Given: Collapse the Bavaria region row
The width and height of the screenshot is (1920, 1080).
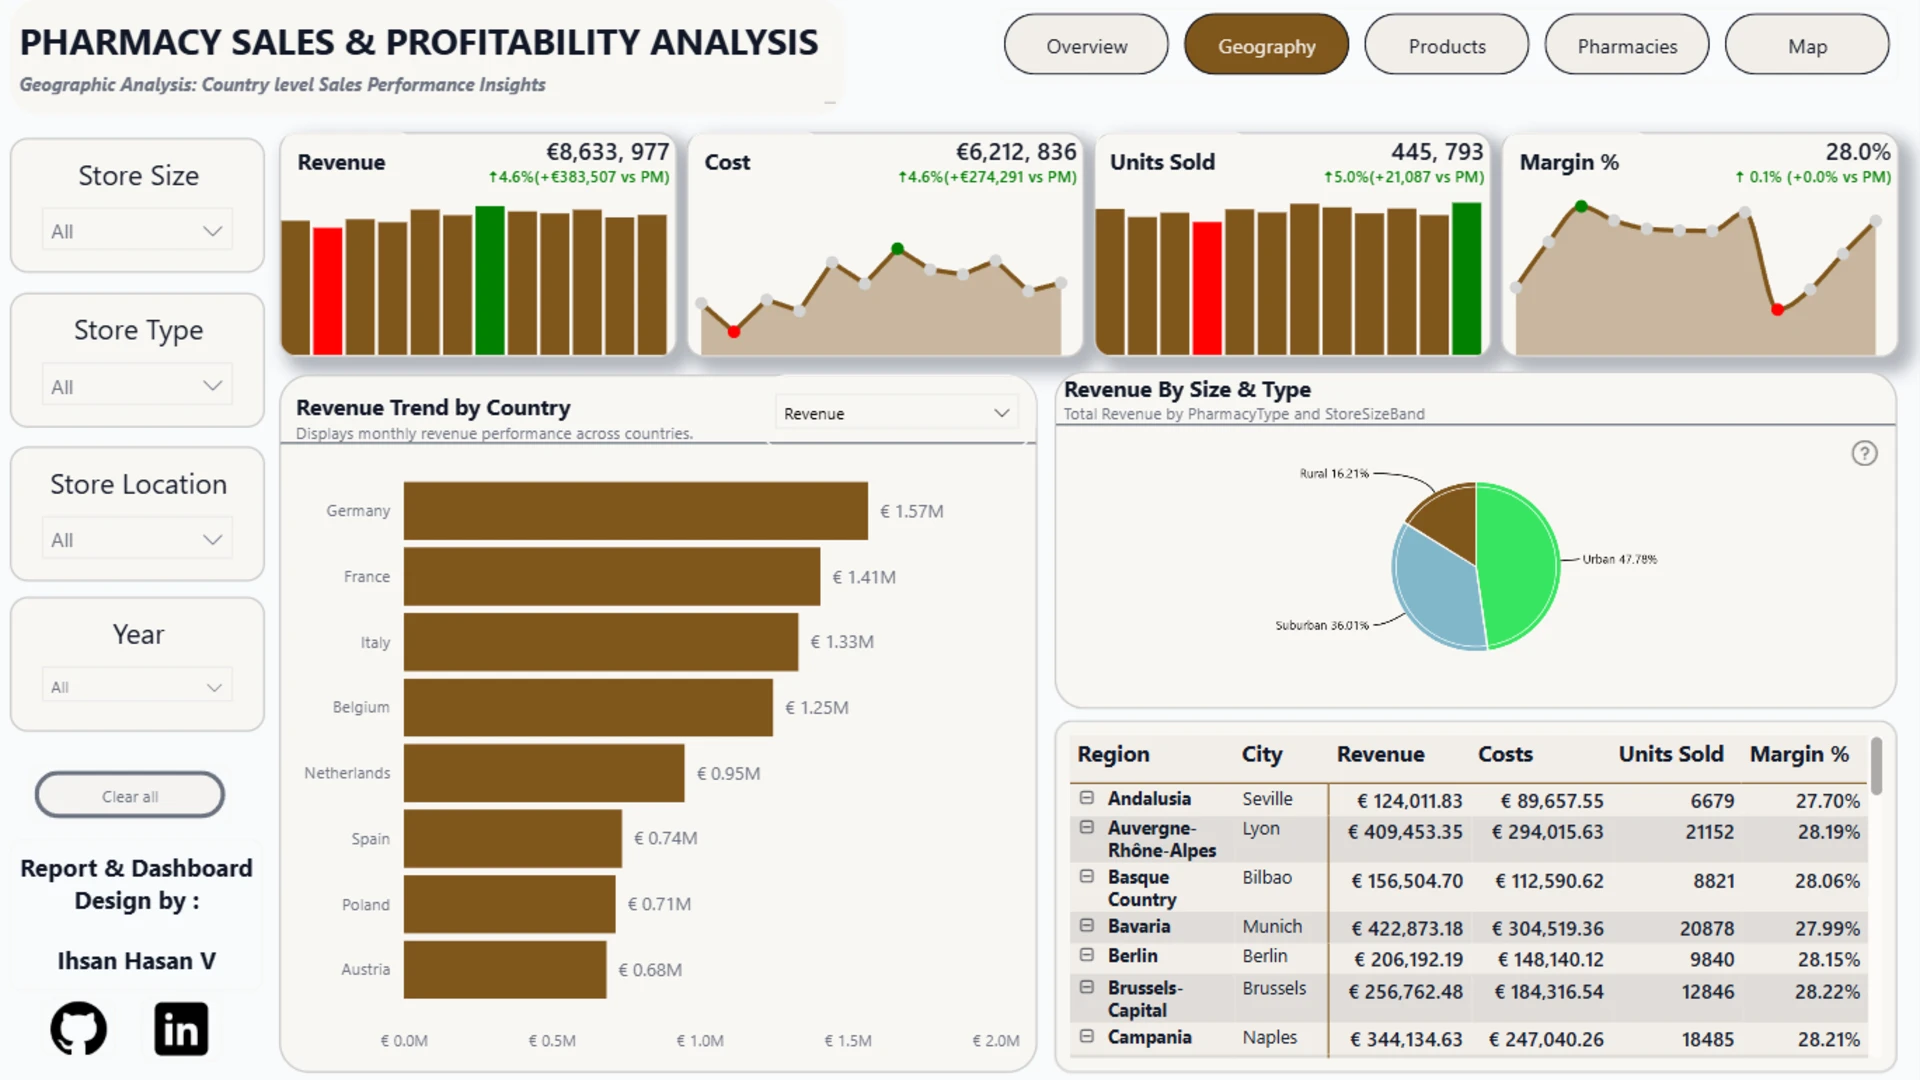Looking at the screenshot, I should (x=1087, y=926).
